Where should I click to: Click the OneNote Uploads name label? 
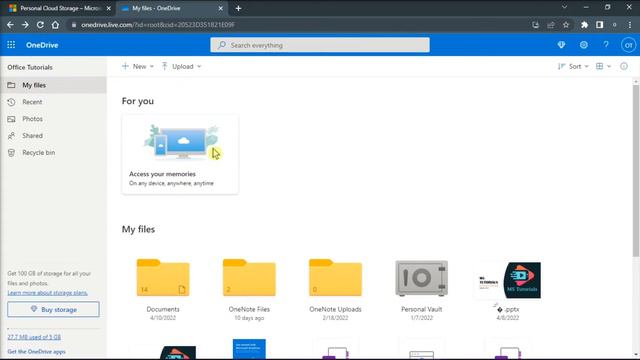[335, 309]
